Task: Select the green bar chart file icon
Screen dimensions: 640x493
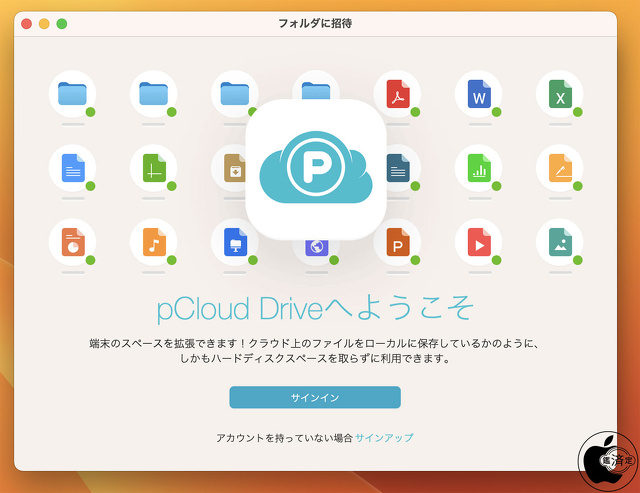Action: [x=478, y=168]
